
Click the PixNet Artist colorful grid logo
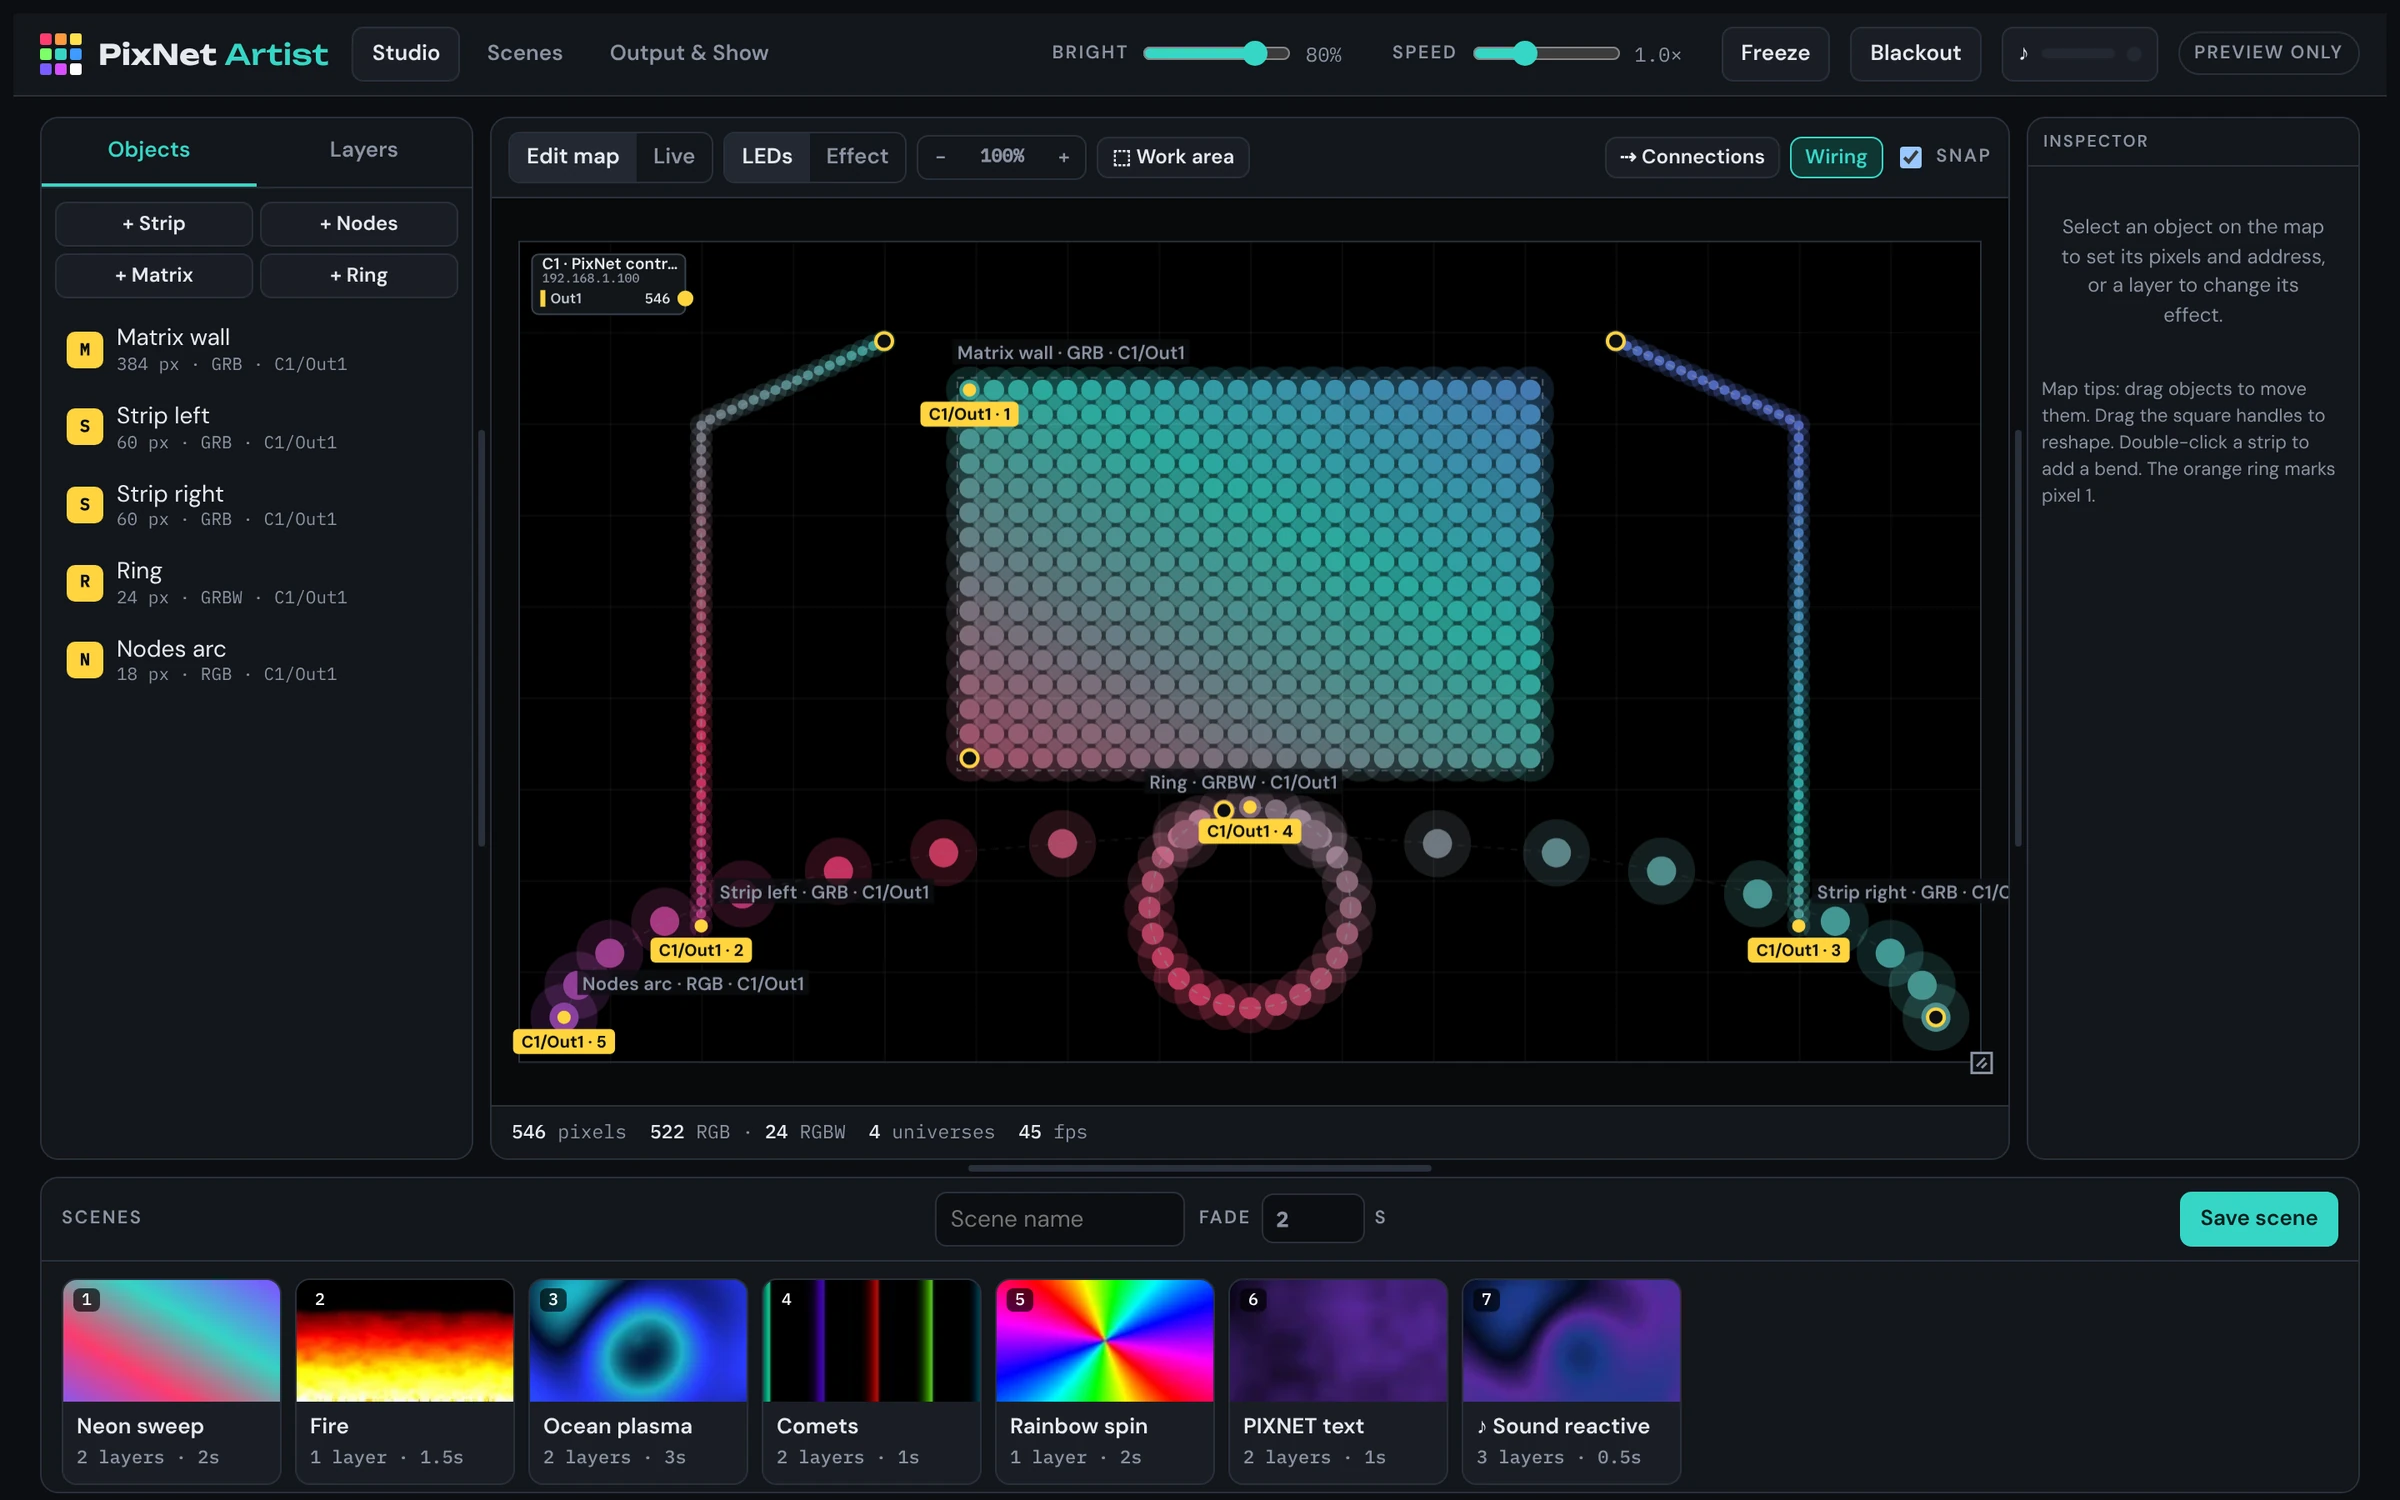[60, 53]
